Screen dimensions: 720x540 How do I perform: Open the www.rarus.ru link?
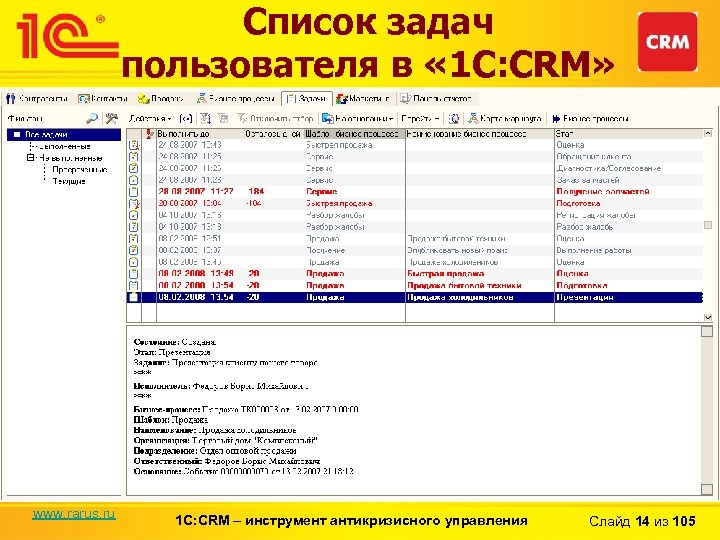pyautogui.click(x=73, y=514)
